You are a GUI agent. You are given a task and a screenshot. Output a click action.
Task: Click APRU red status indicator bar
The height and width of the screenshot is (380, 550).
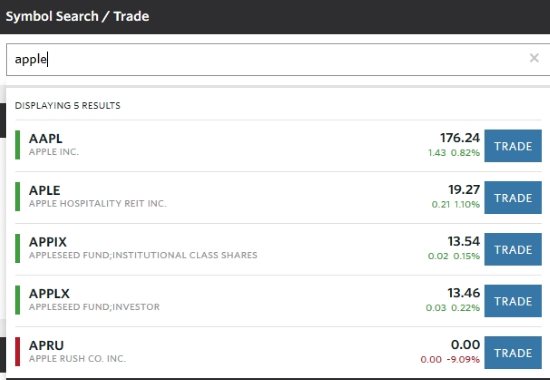[18, 352]
